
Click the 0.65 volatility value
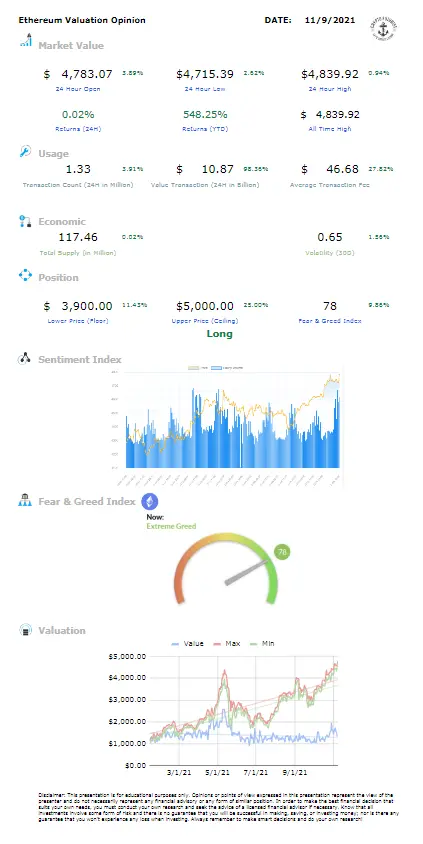coord(330,237)
